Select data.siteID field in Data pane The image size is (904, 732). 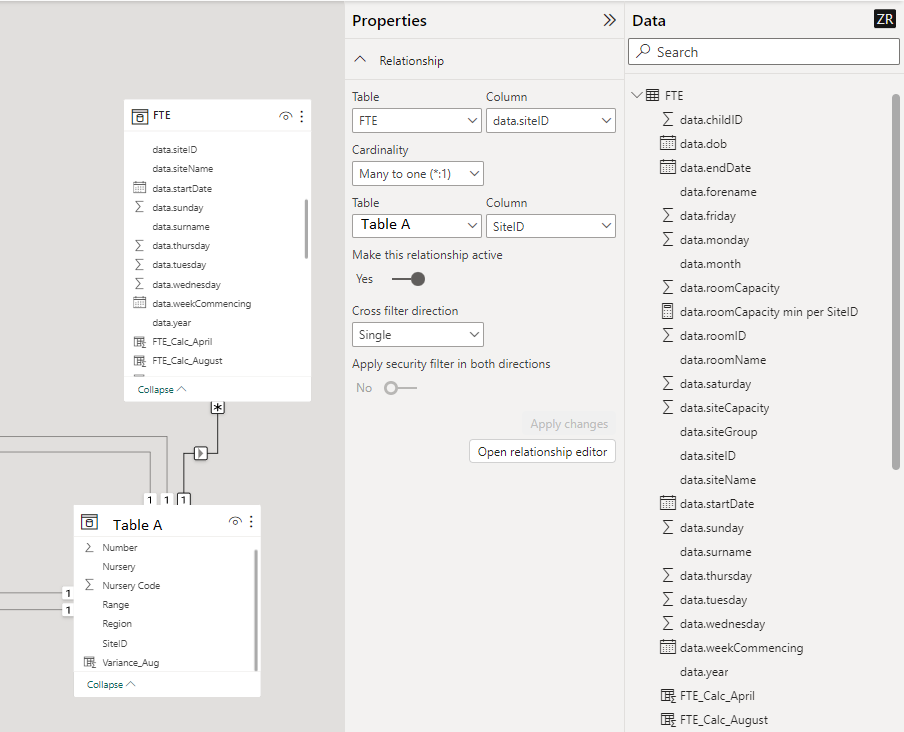[x=707, y=455]
